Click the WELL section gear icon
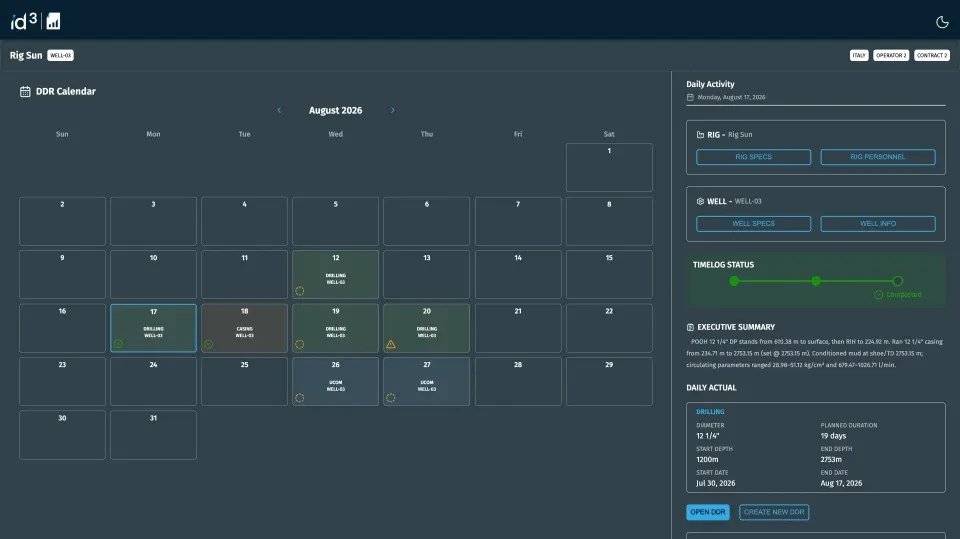Viewport: 960px width, 539px height. point(700,201)
